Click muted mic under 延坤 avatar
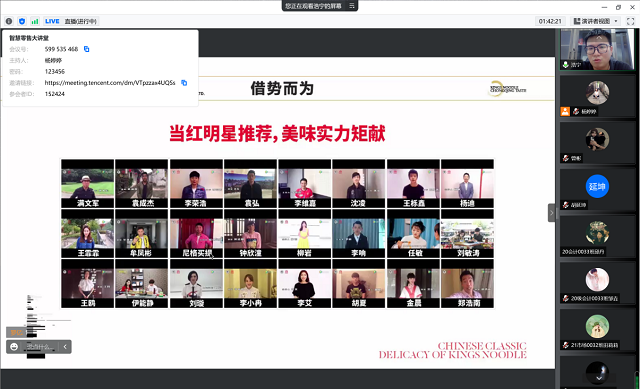The height and width of the screenshot is (389, 640). click(566, 205)
